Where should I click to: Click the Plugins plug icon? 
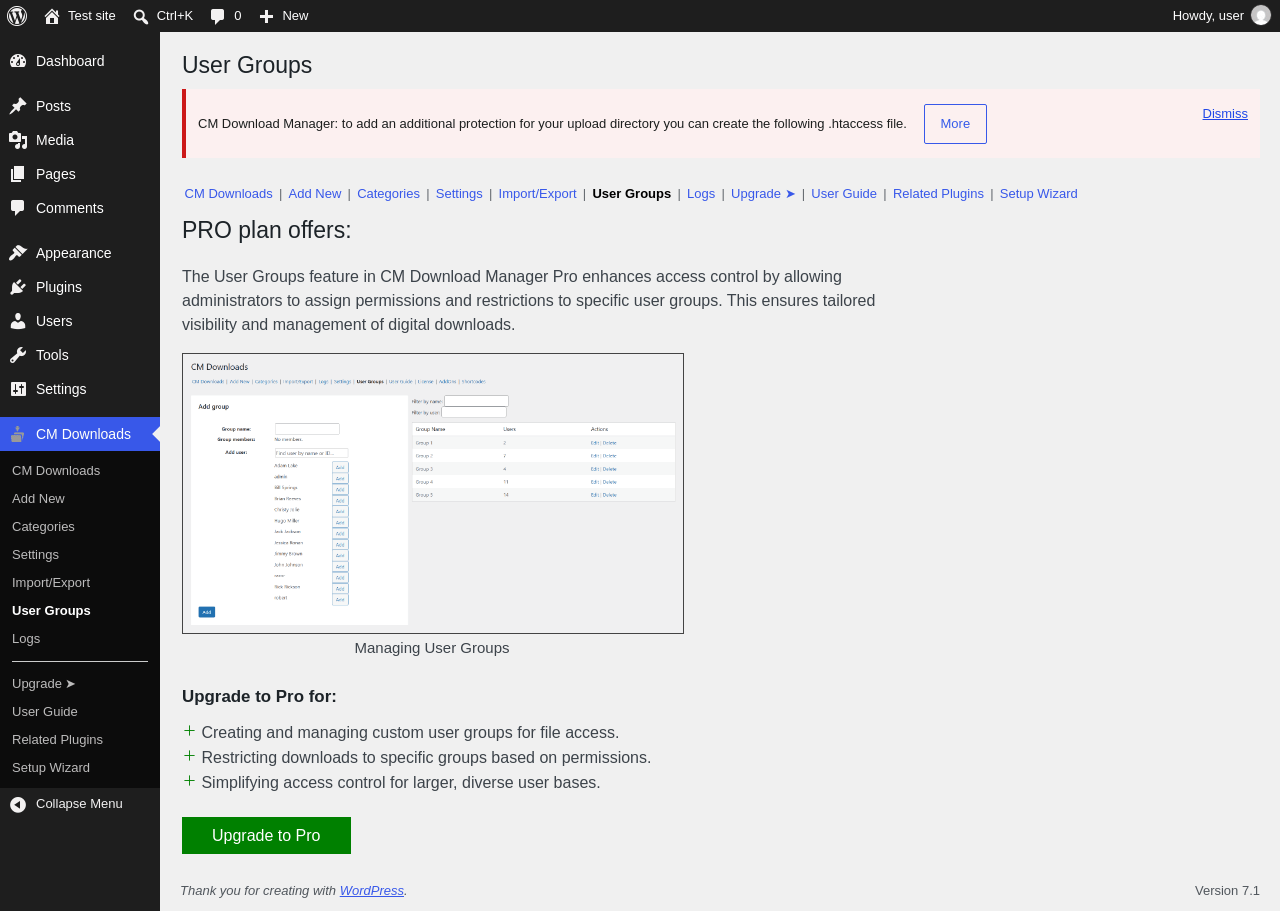click(x=18, y=287)
